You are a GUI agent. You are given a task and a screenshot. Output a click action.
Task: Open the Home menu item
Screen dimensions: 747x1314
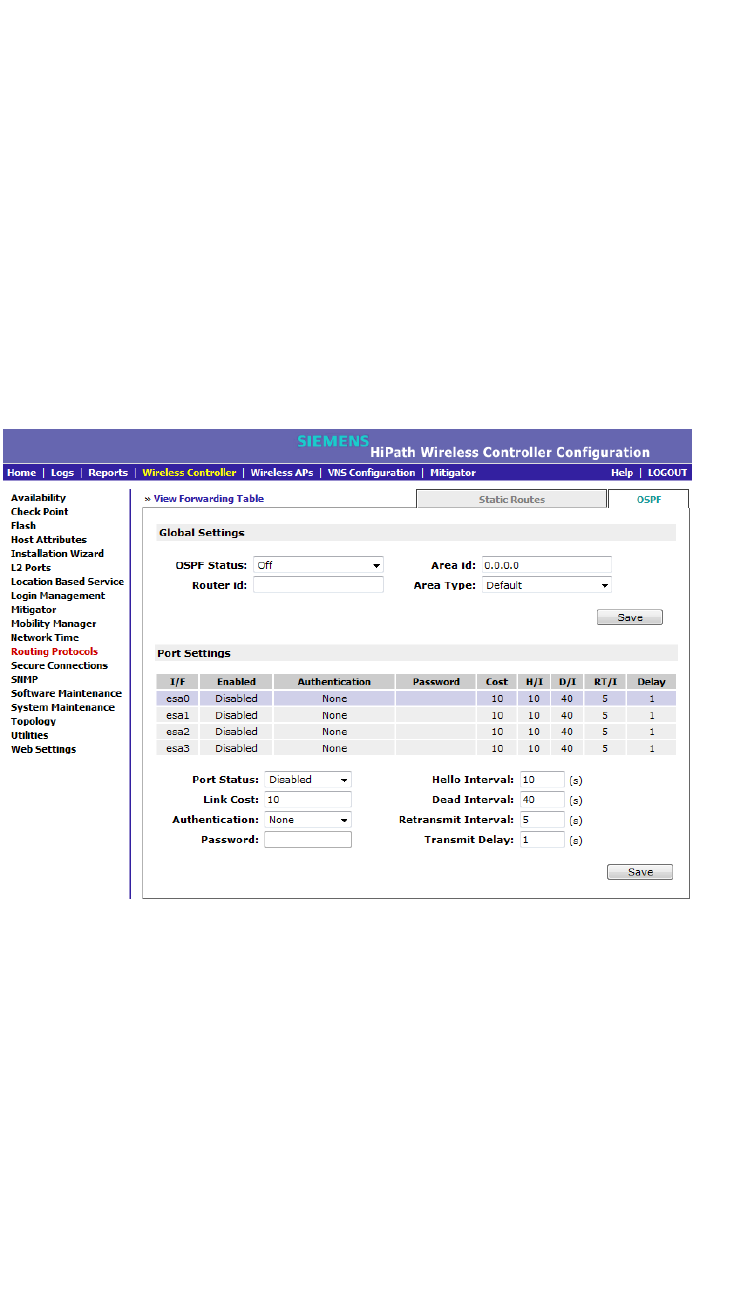(22, 473)
